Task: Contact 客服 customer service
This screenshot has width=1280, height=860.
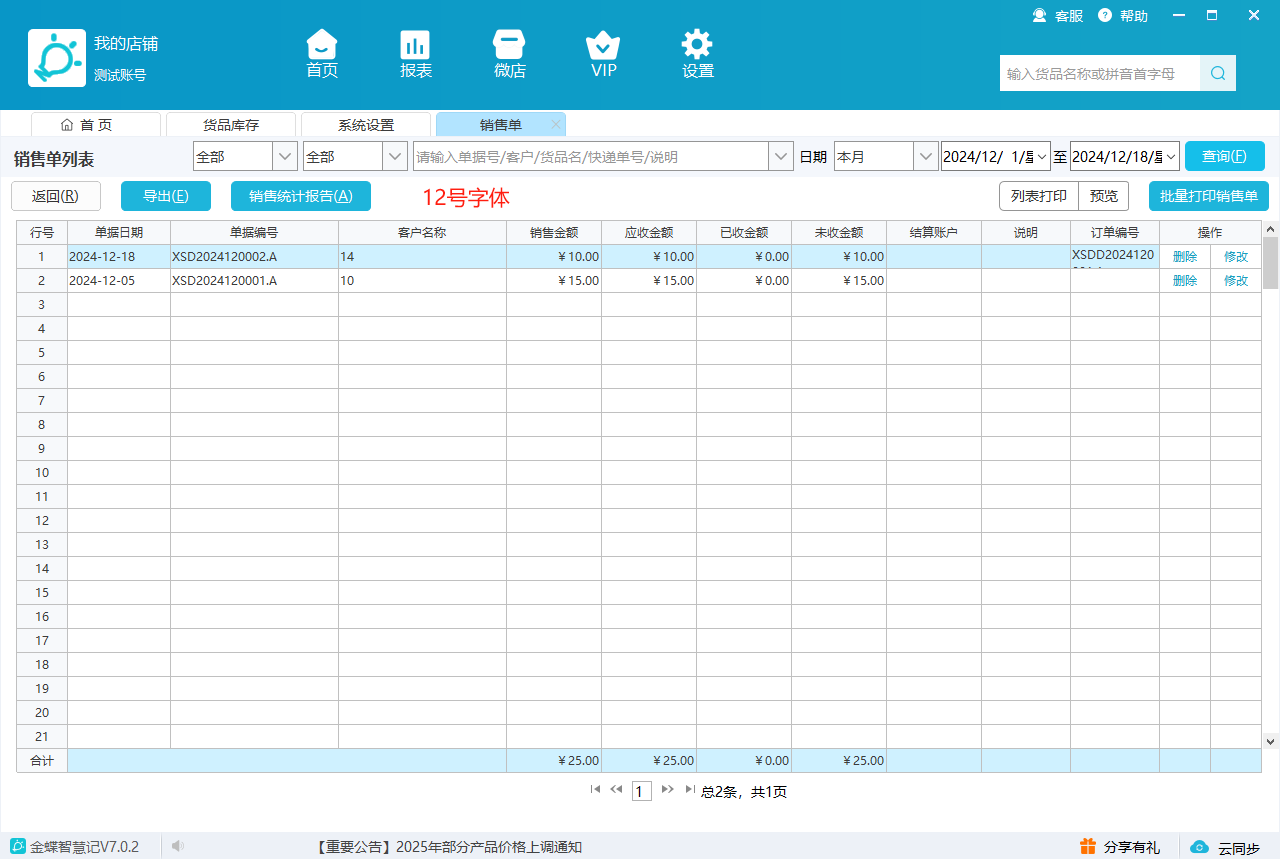Action: tap(1058, 15)
